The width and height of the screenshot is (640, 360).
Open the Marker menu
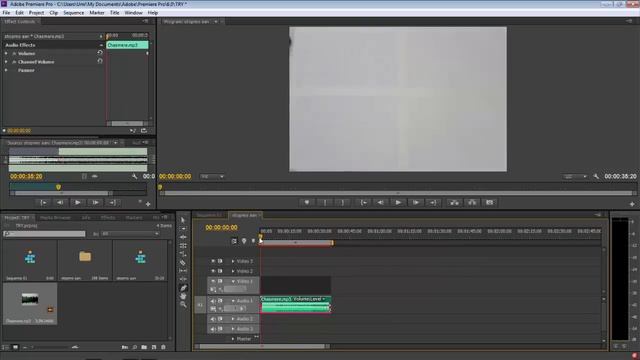97,13
